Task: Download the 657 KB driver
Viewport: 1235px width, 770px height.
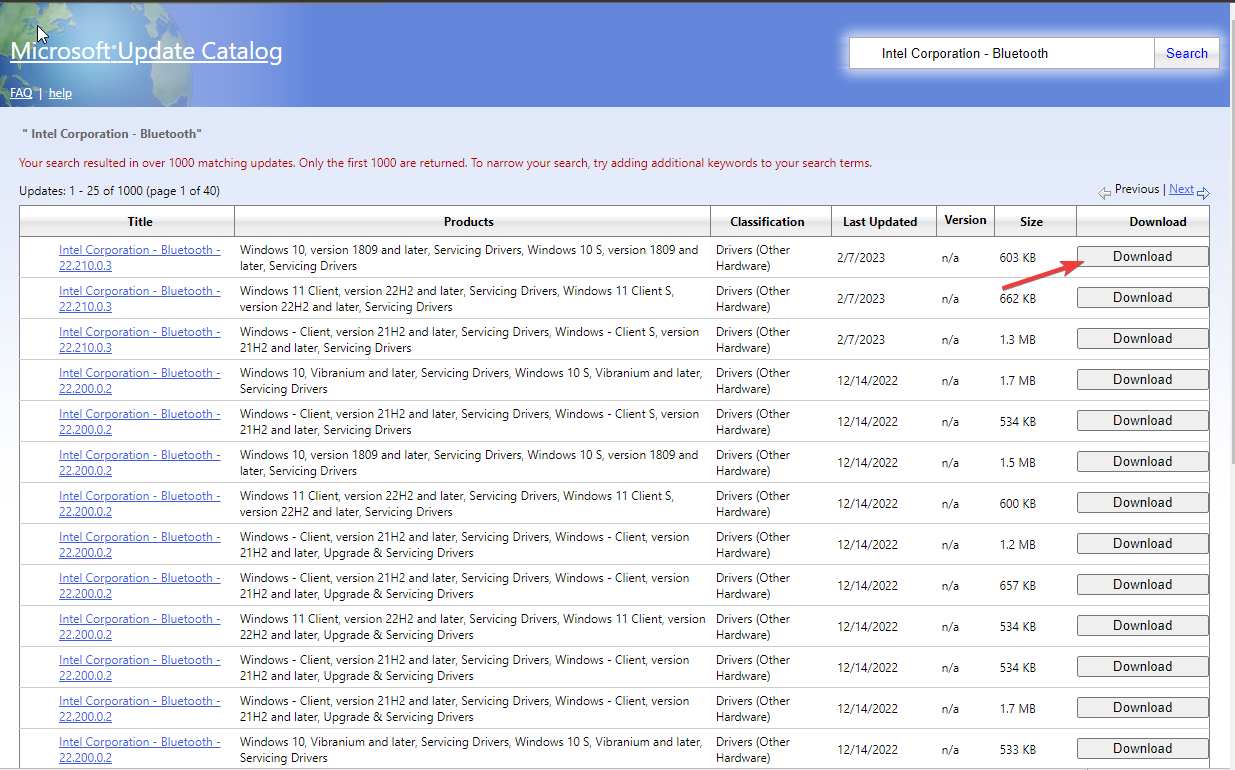Action: tap(1143, 585)
